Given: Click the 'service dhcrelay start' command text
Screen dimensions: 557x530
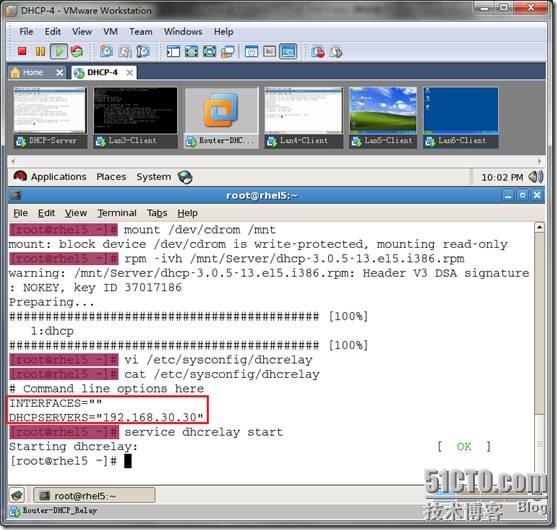Looking at the screenshot, I should (x=204, y=432).
